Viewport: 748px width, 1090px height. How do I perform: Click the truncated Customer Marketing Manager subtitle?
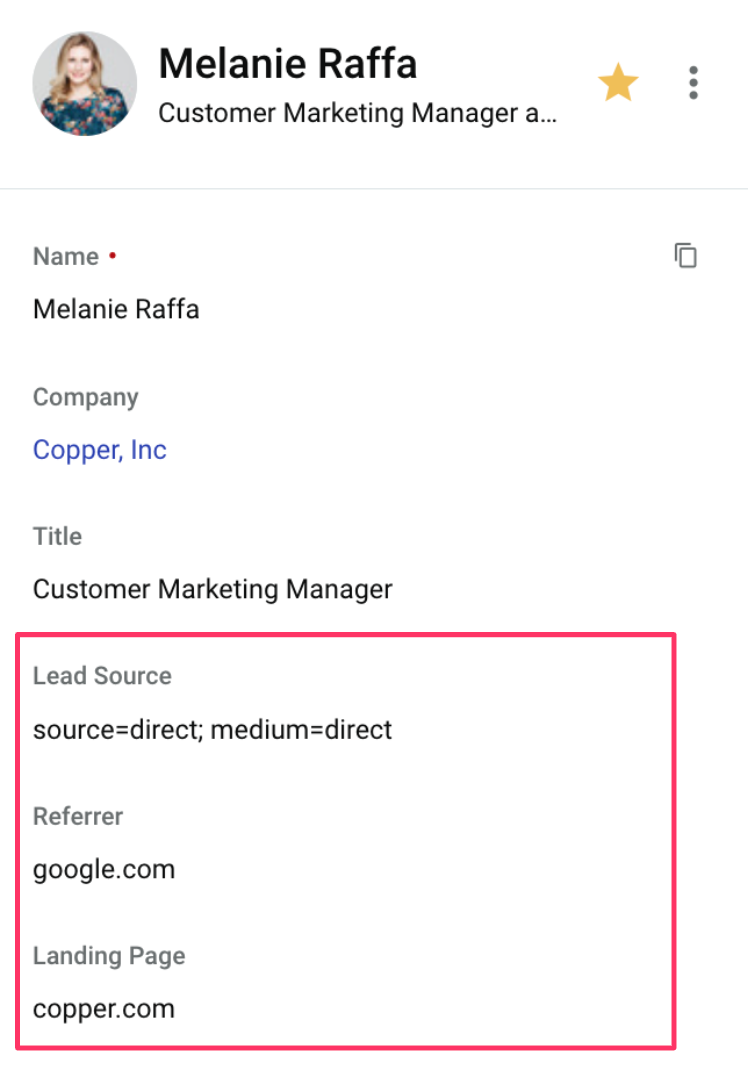coord(357,113)
